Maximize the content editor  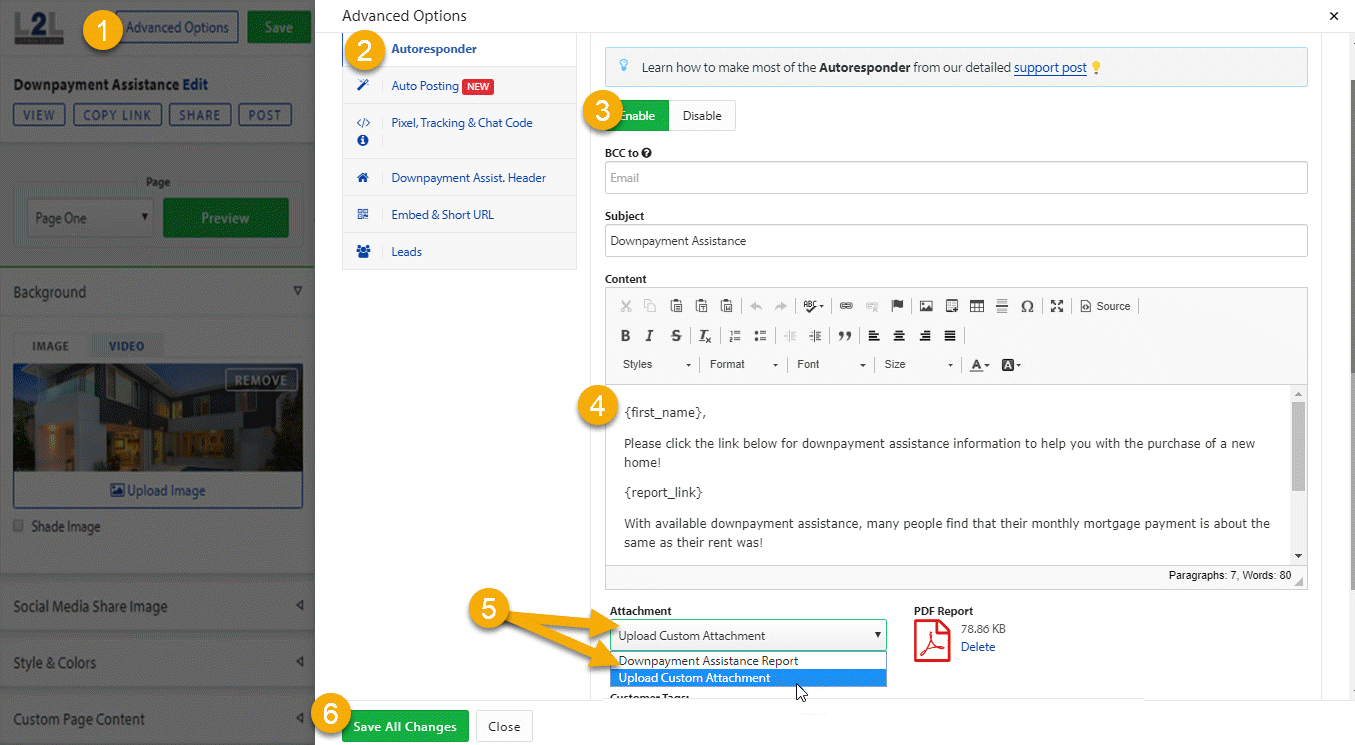1057,306
